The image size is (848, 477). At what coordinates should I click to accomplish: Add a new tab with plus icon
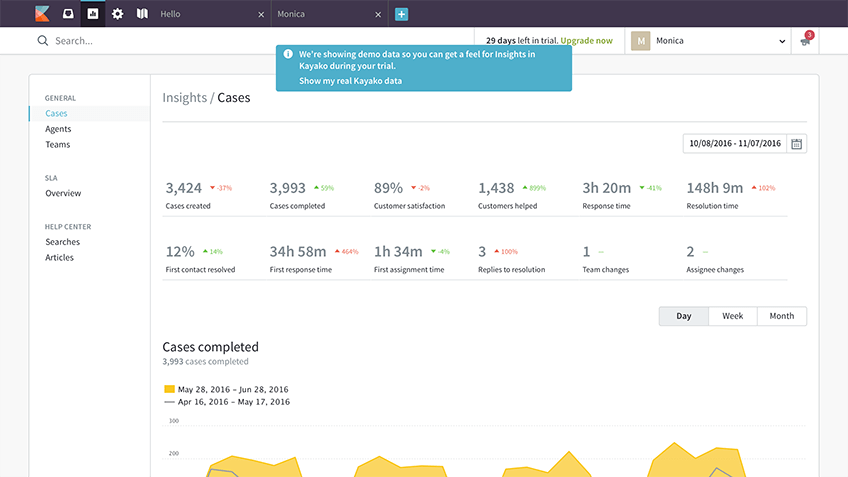(401, 14)
